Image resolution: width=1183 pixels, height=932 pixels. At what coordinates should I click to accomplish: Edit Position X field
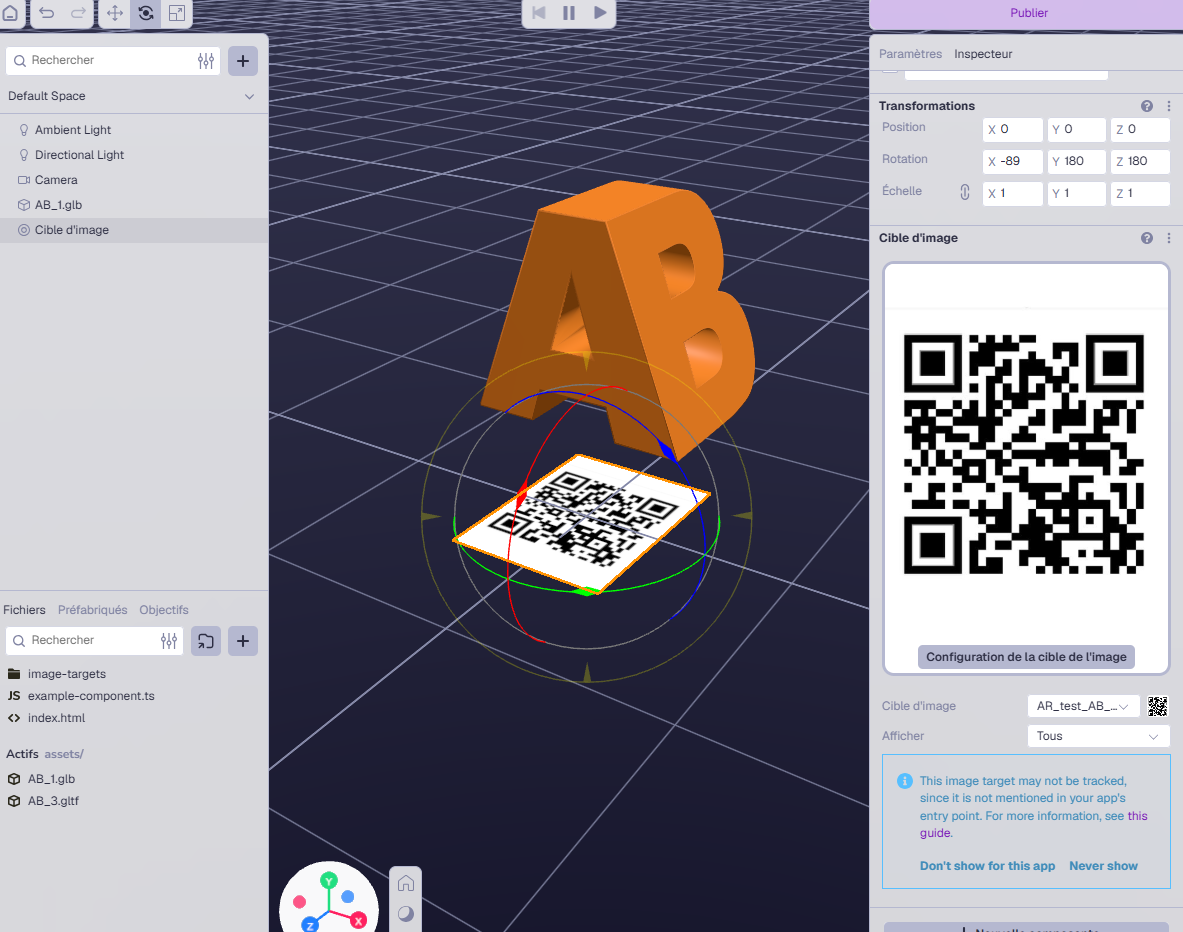click(1012, 130)
